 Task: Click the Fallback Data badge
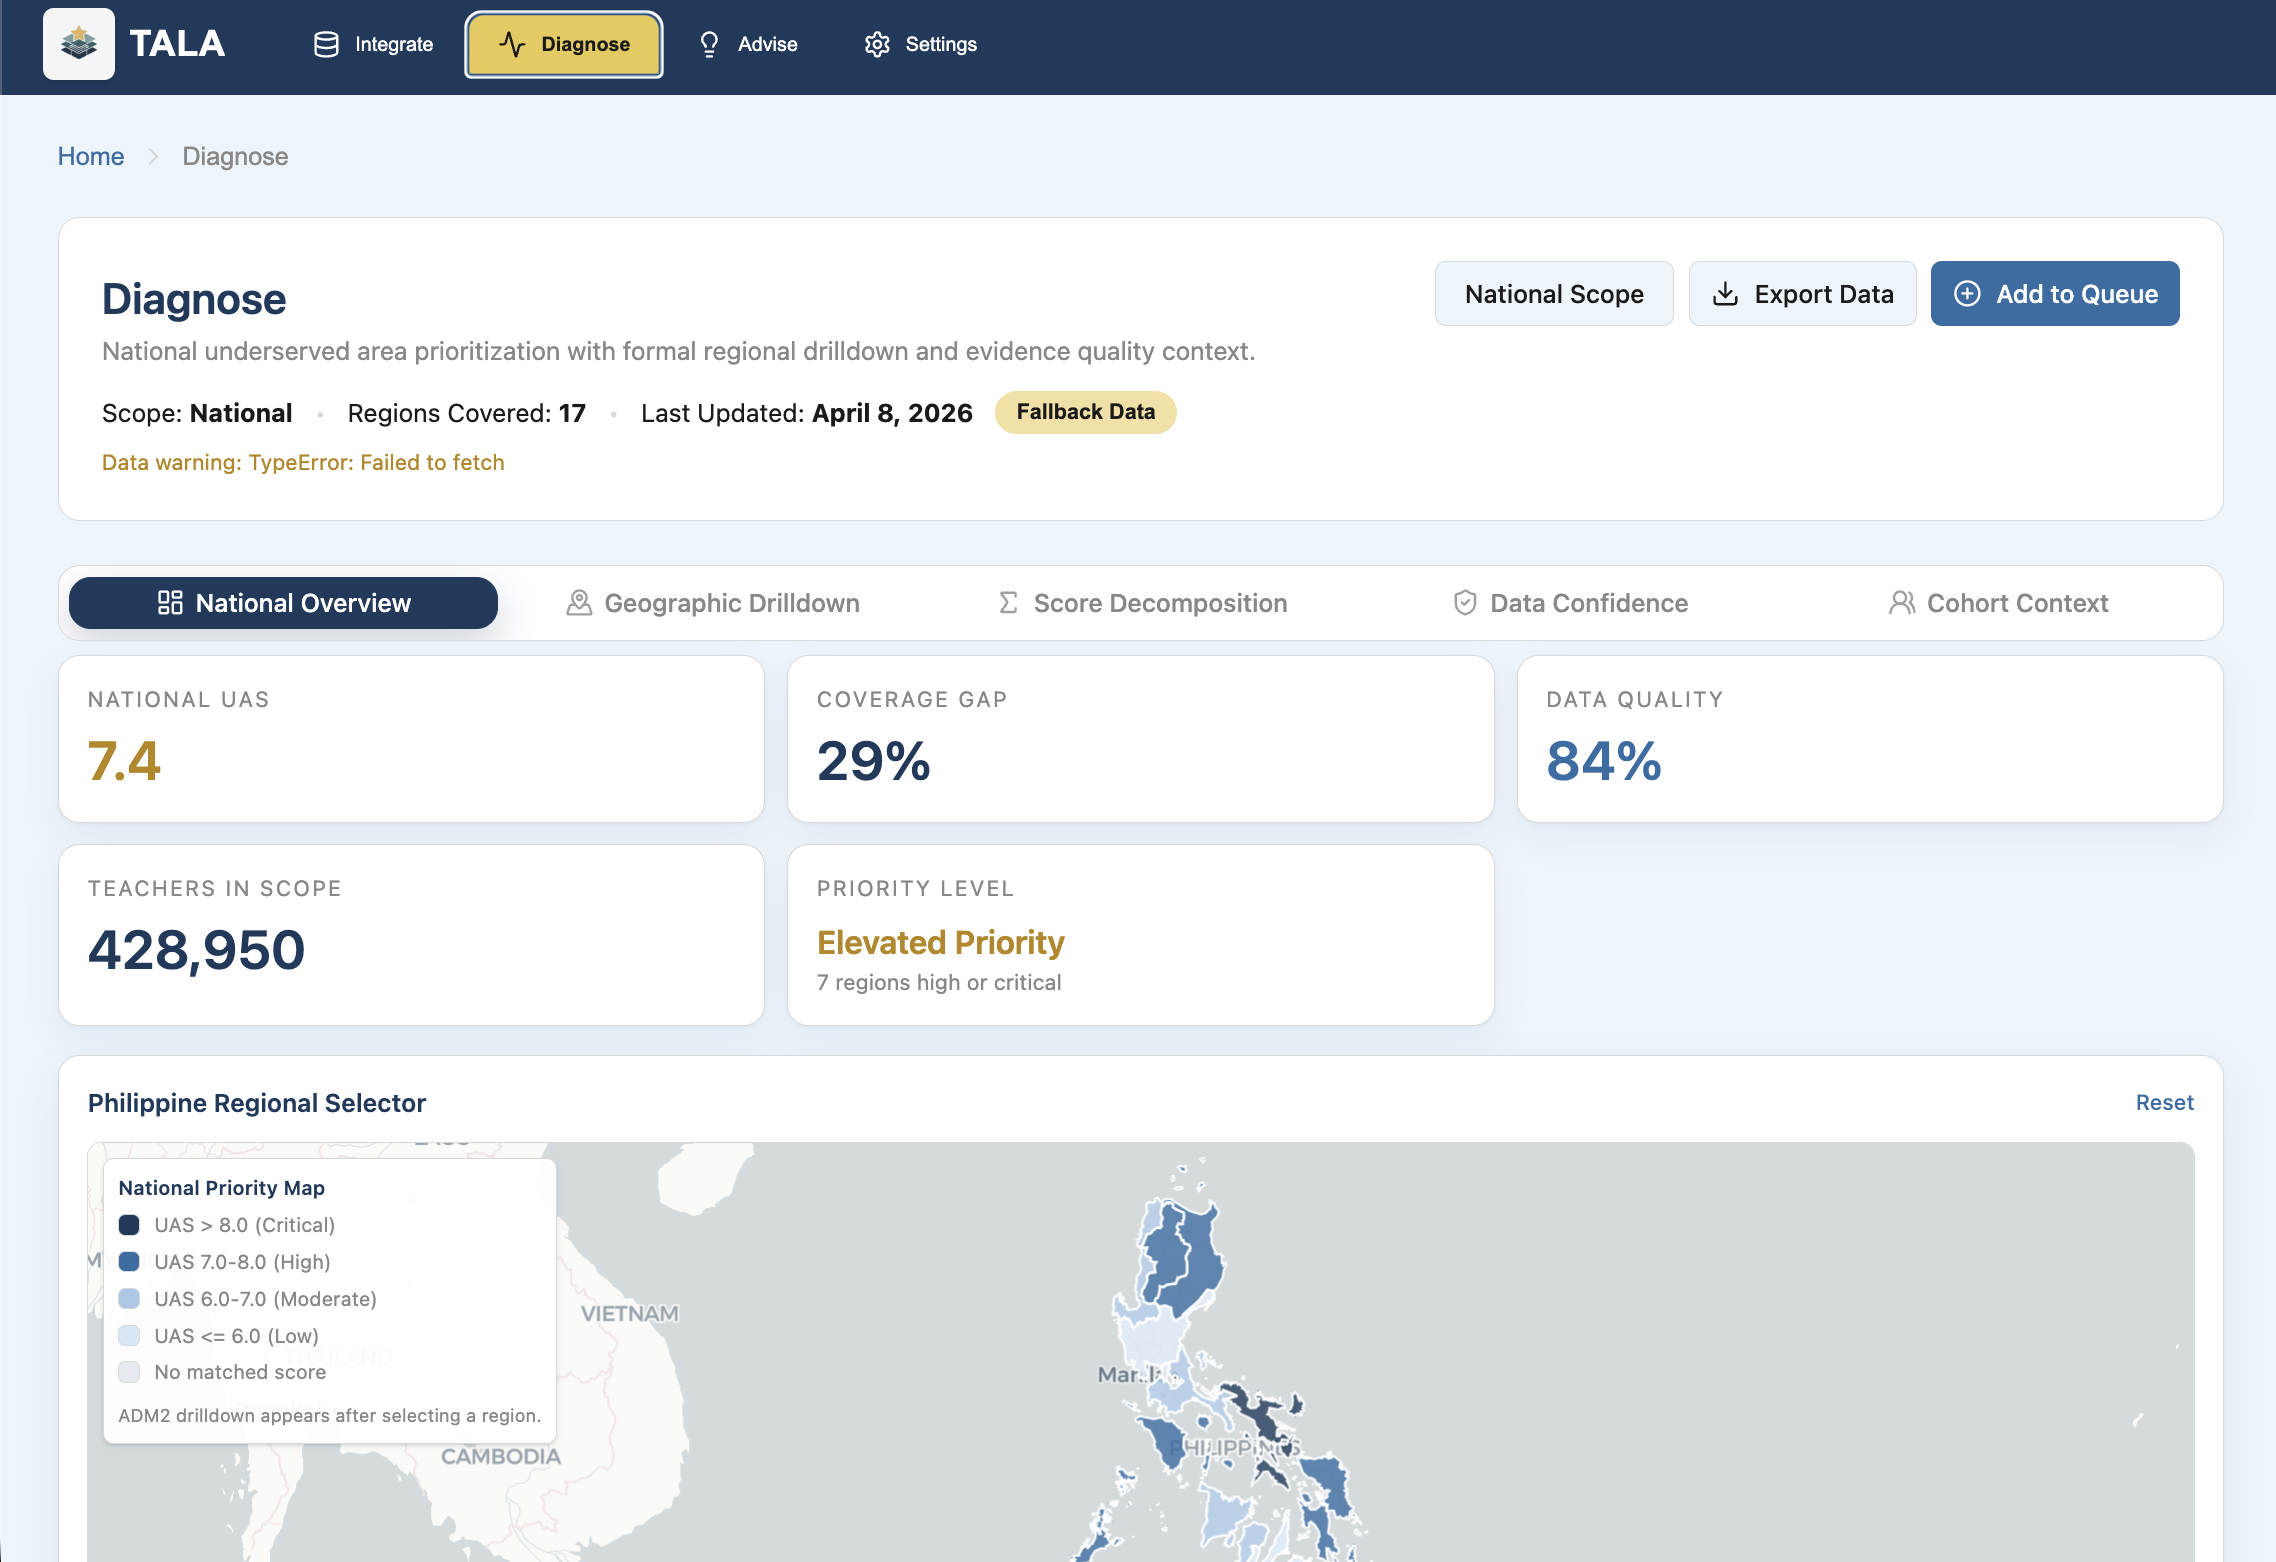click(x=1086, y=412)
